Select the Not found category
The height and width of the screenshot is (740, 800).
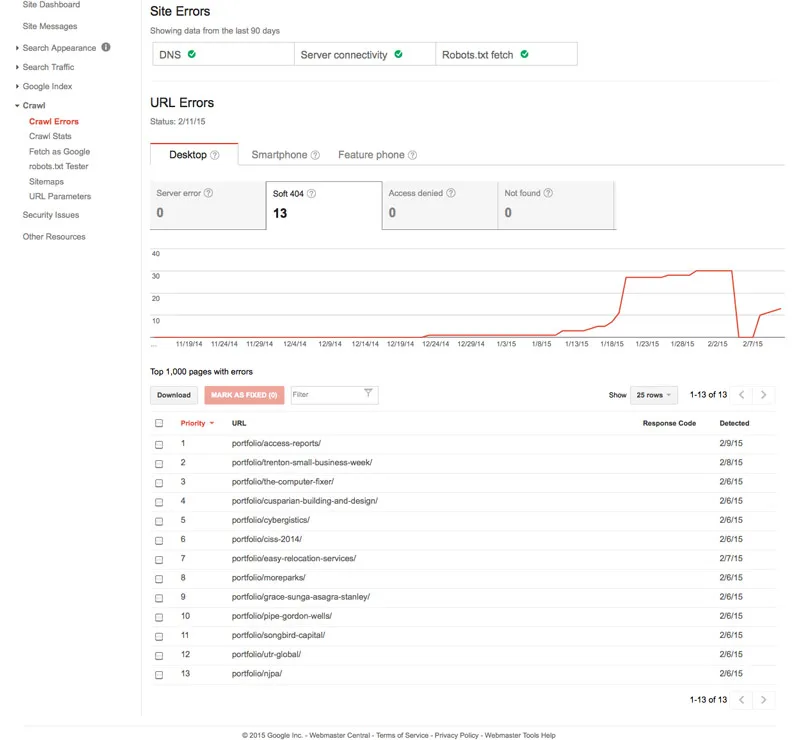point(556,205)
